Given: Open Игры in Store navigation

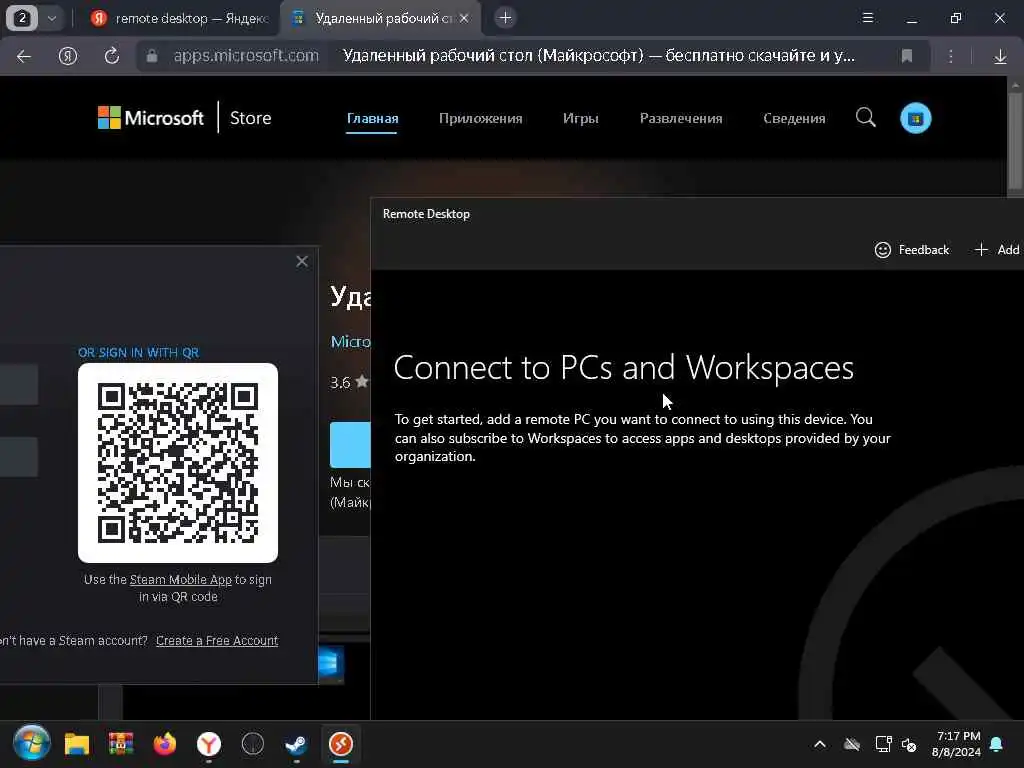Looking at the screenshot, I should tap(581, 119).
